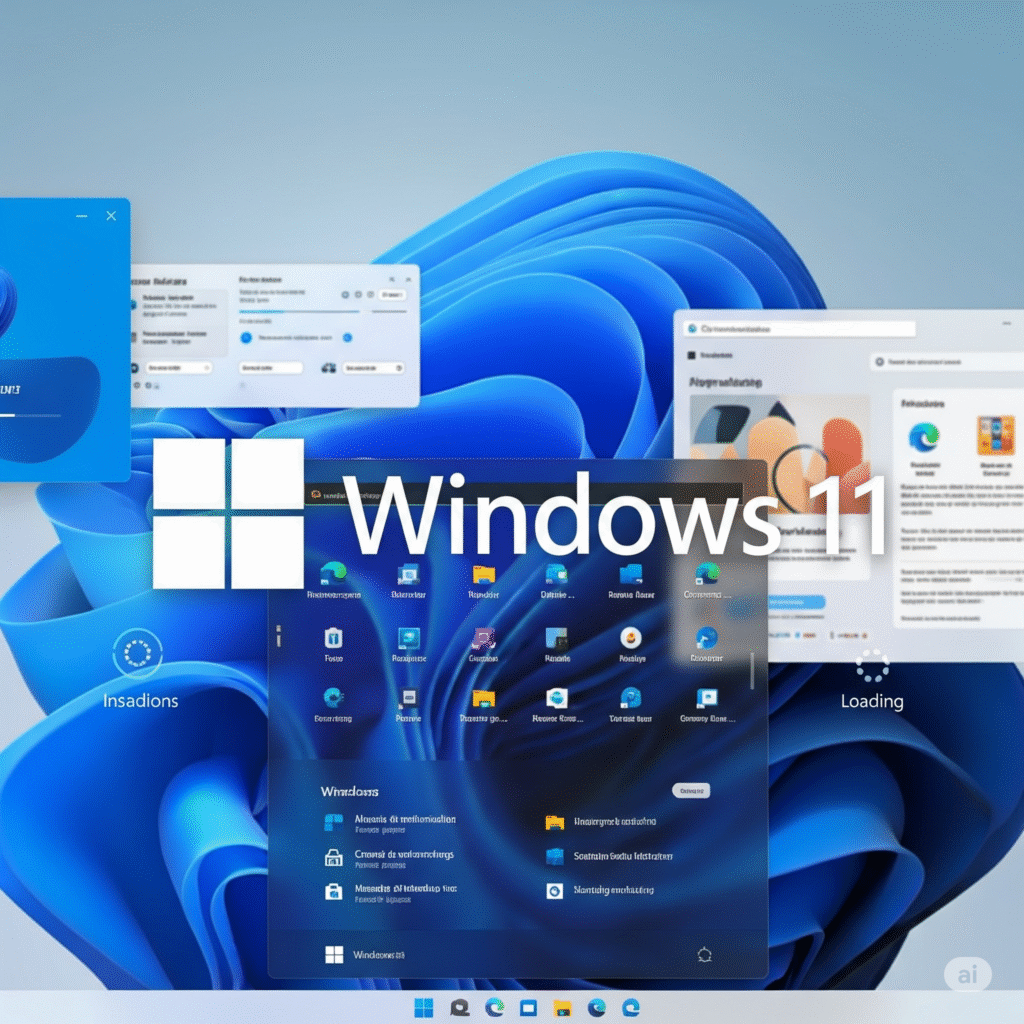This screenshot has width=1024, height=1024.
Task: Open the monitor app in the second pinned row
Action: [x=409, y=637]
